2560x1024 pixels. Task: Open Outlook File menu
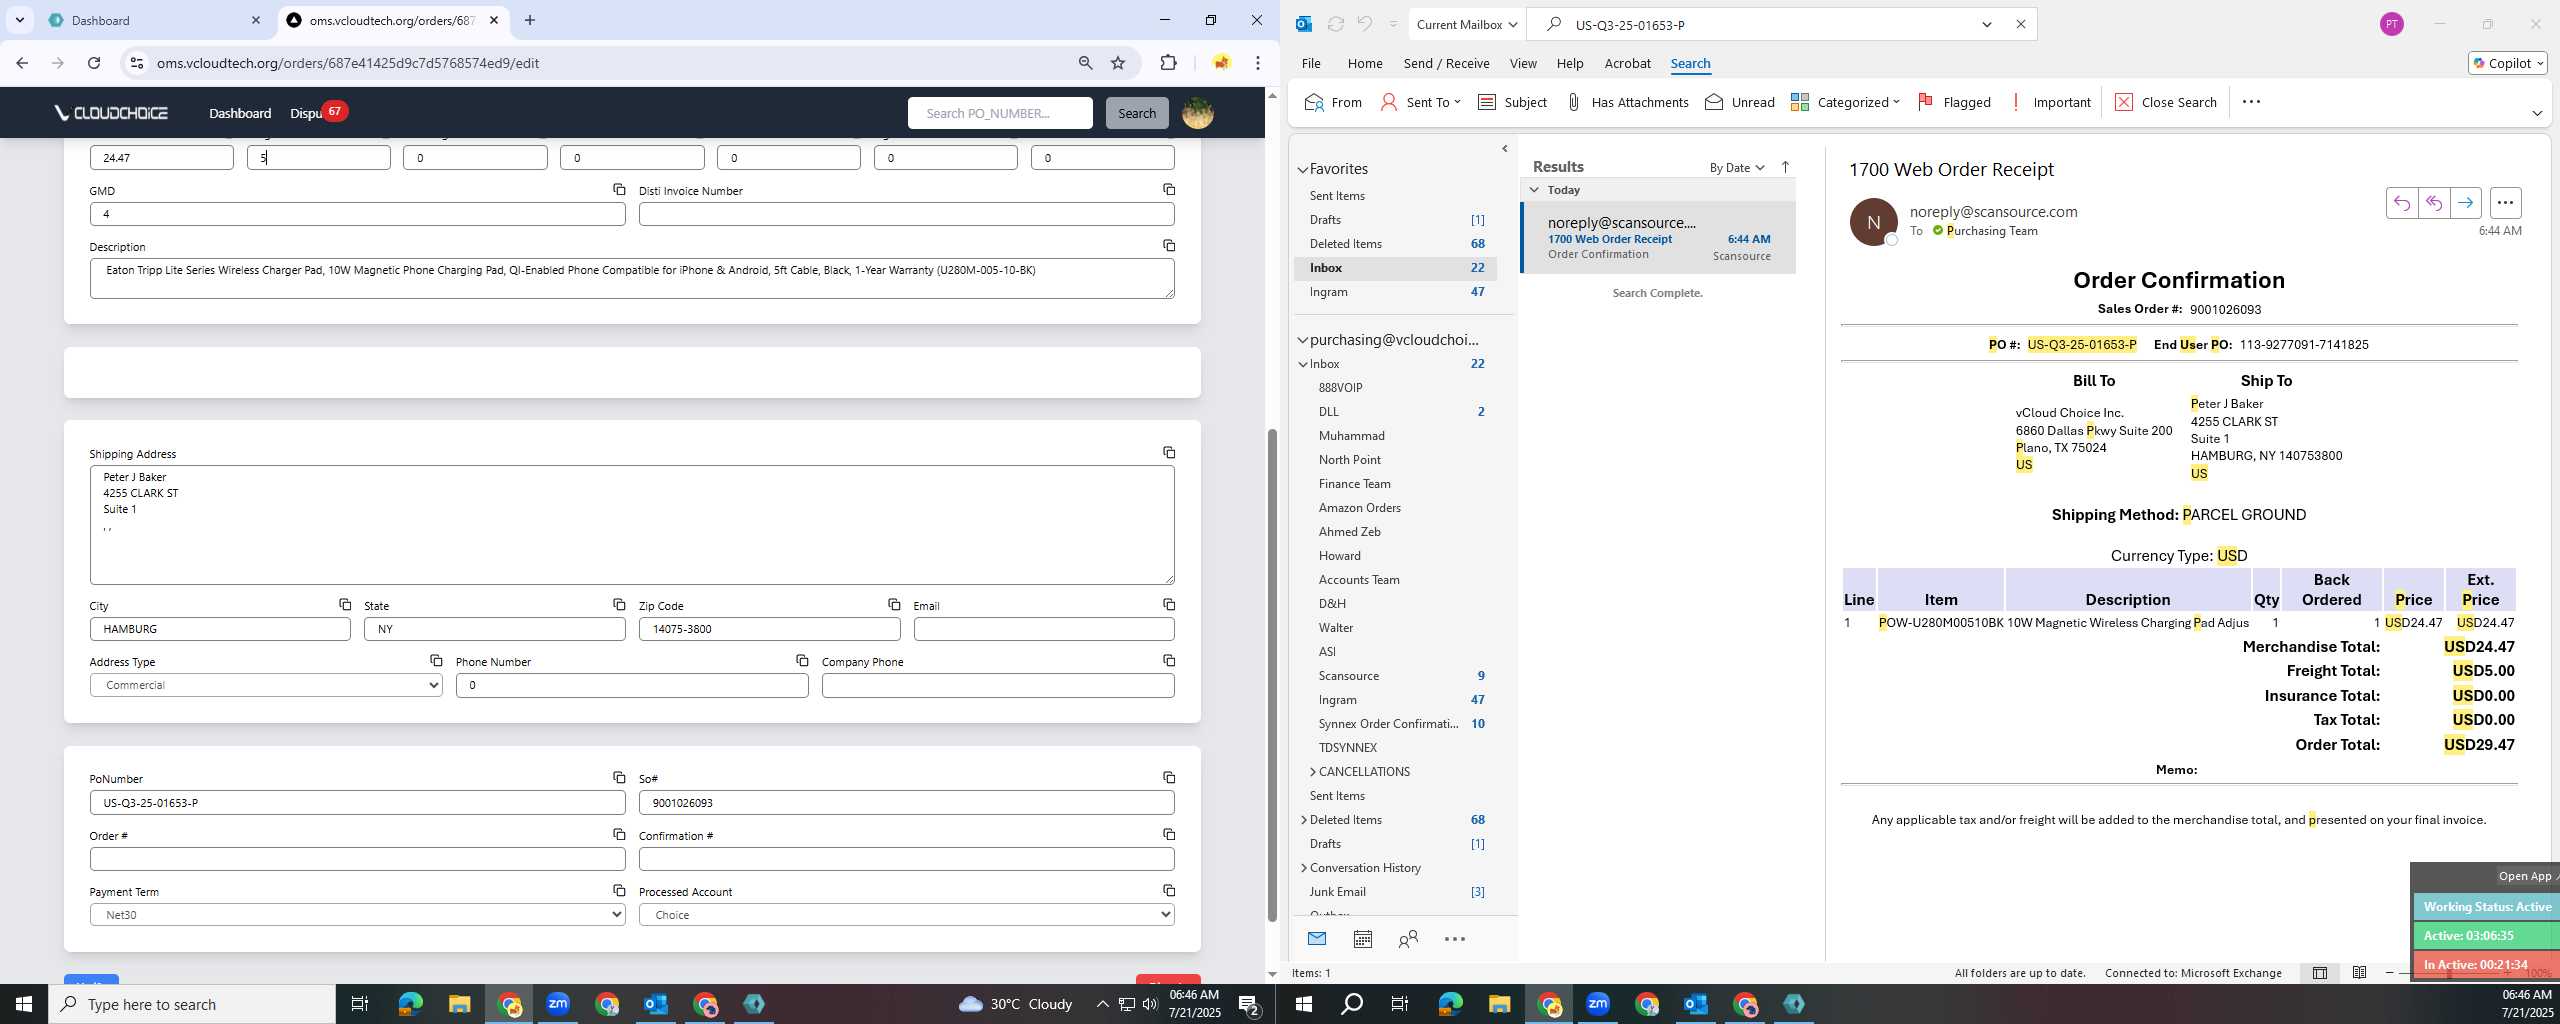(x=1310, y=63)
